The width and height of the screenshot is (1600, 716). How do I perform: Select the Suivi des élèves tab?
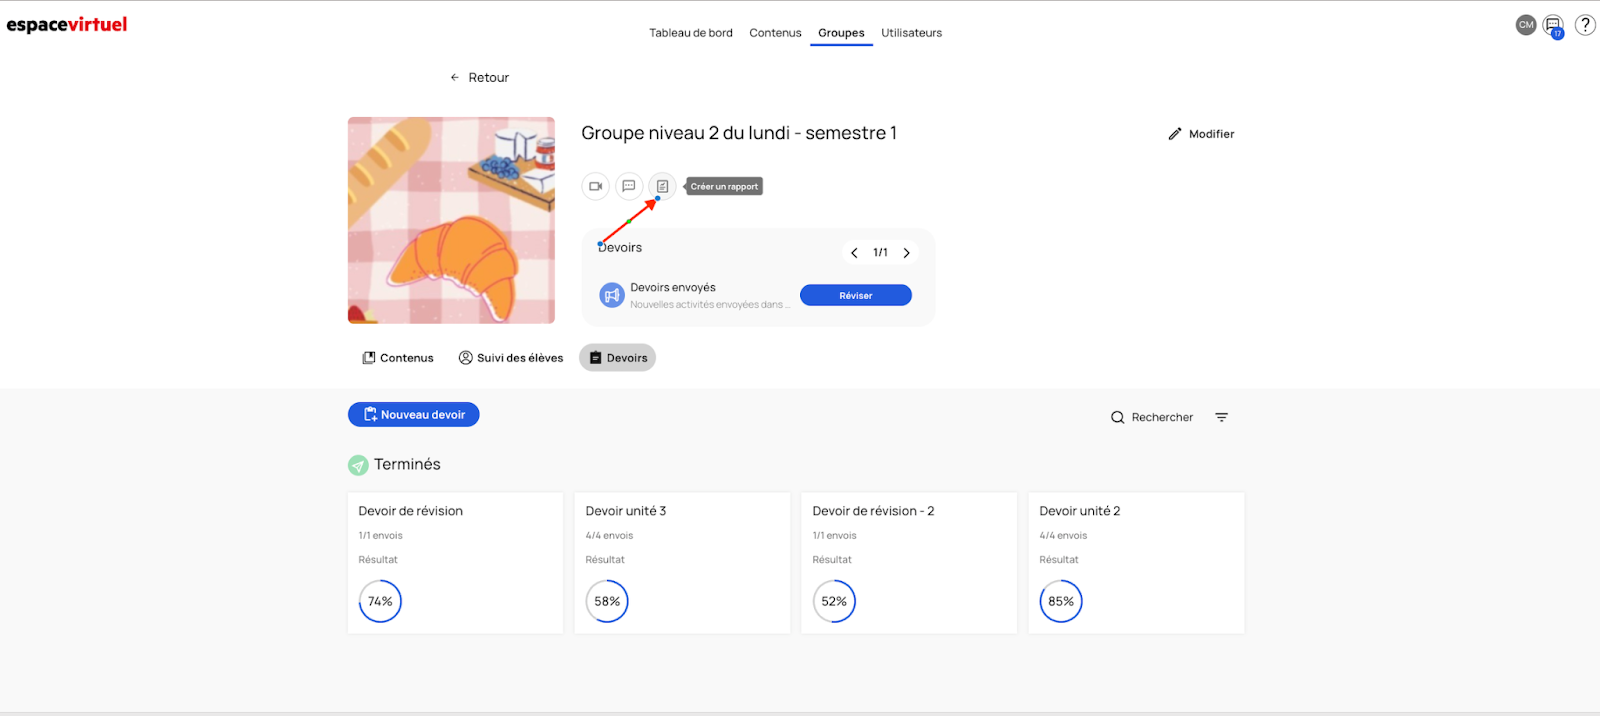click(511, 358)
